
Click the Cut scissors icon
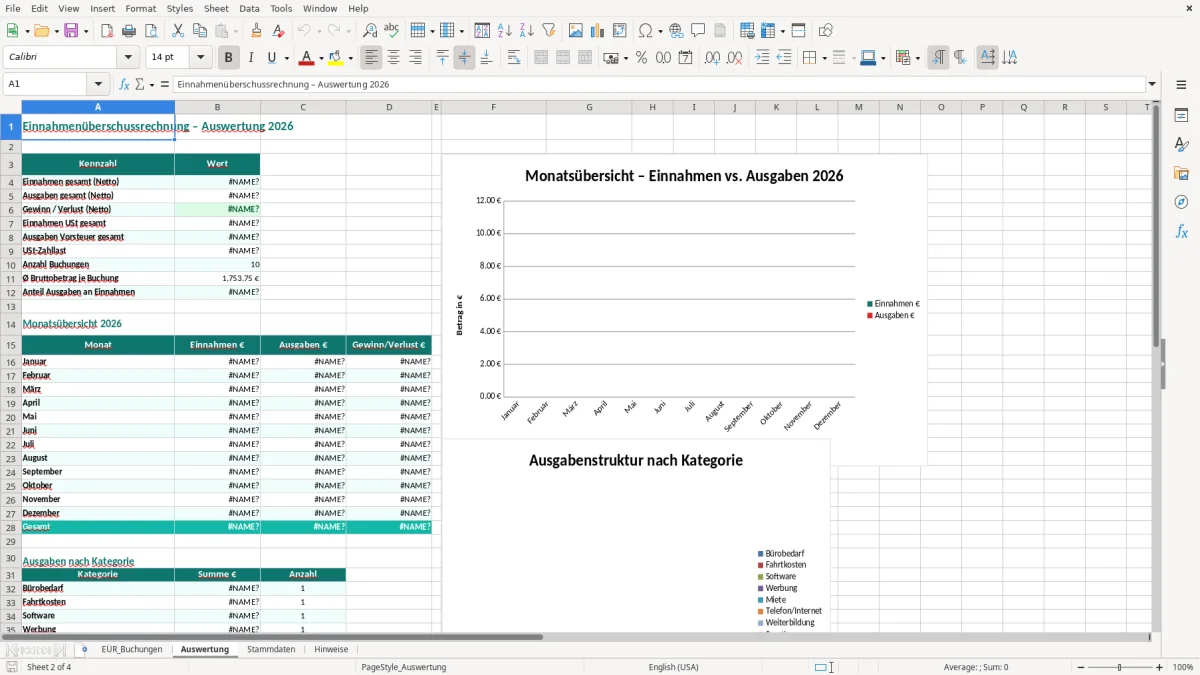tap(178, 31)
